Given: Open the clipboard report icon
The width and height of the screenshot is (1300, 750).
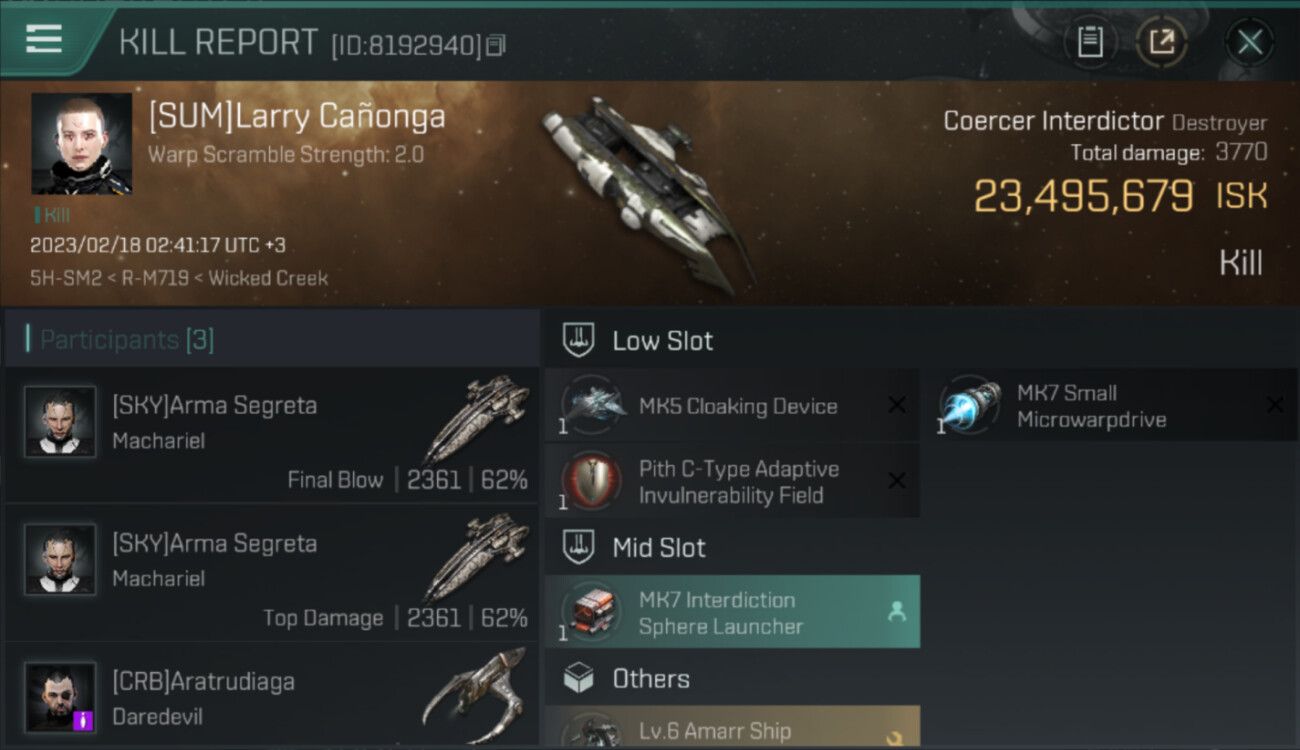Looking at the screenshot, I should tap(1089, 42).
